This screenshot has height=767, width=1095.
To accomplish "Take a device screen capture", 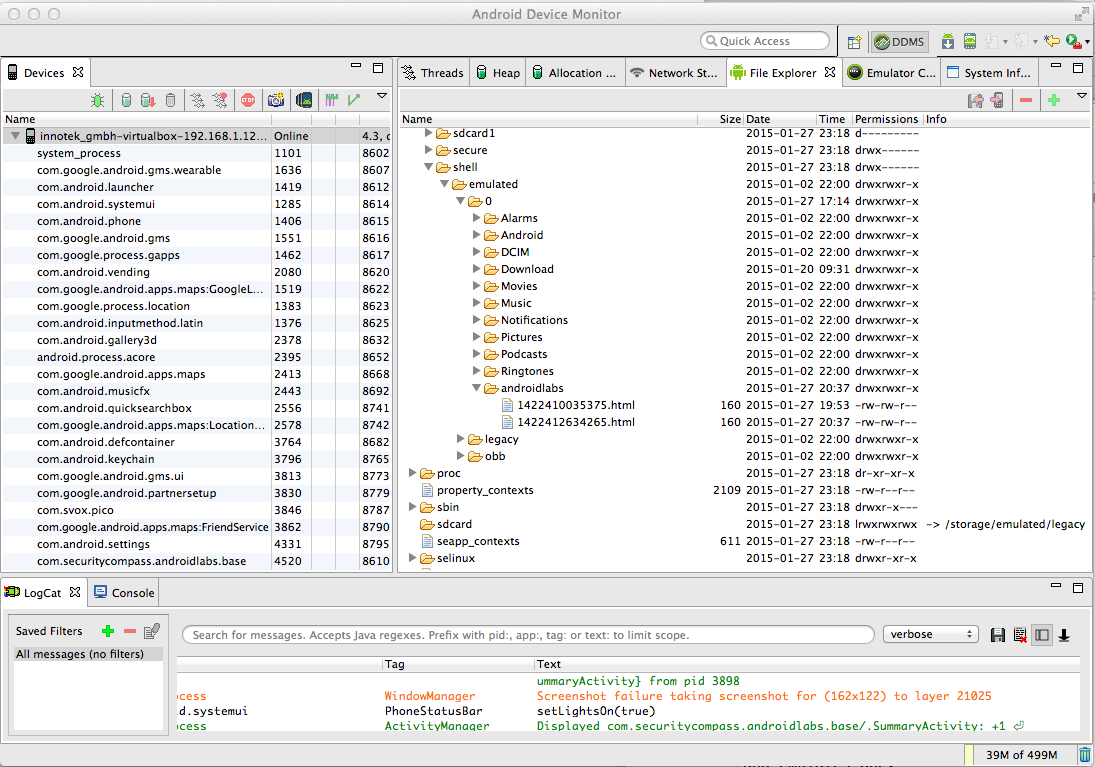I will click(276, 100).
